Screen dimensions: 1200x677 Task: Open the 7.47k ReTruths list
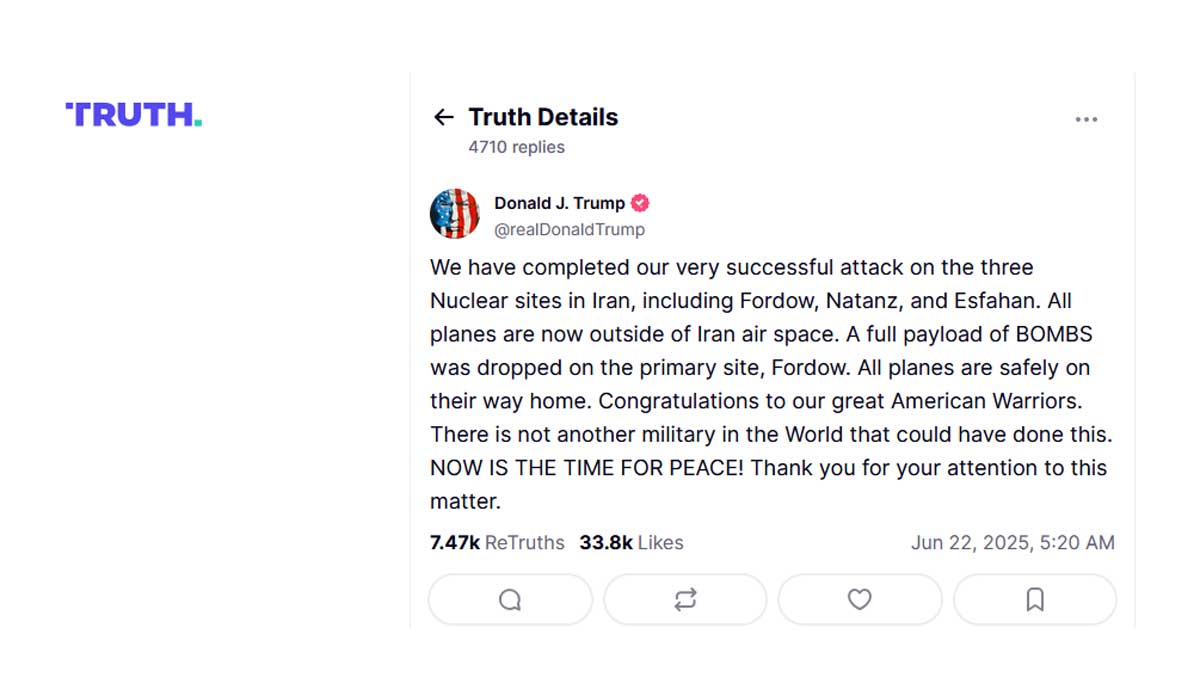(496, 542)
